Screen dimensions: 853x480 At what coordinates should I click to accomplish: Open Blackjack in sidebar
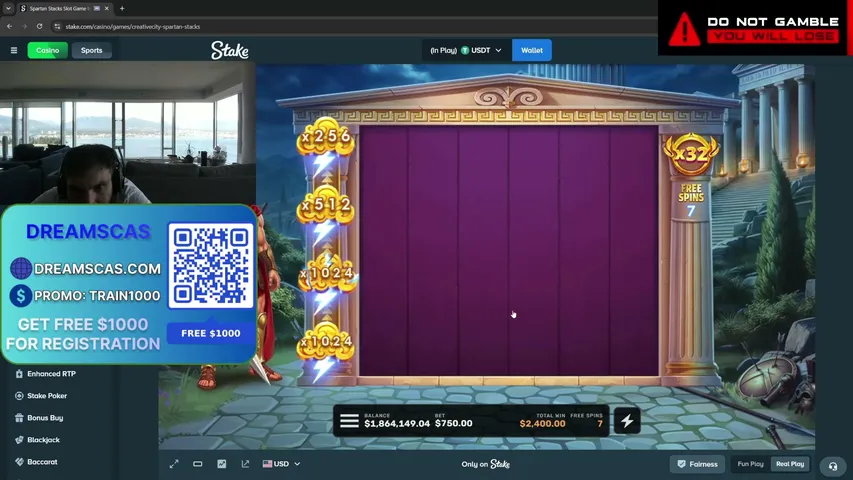click(x=46, y=440)
